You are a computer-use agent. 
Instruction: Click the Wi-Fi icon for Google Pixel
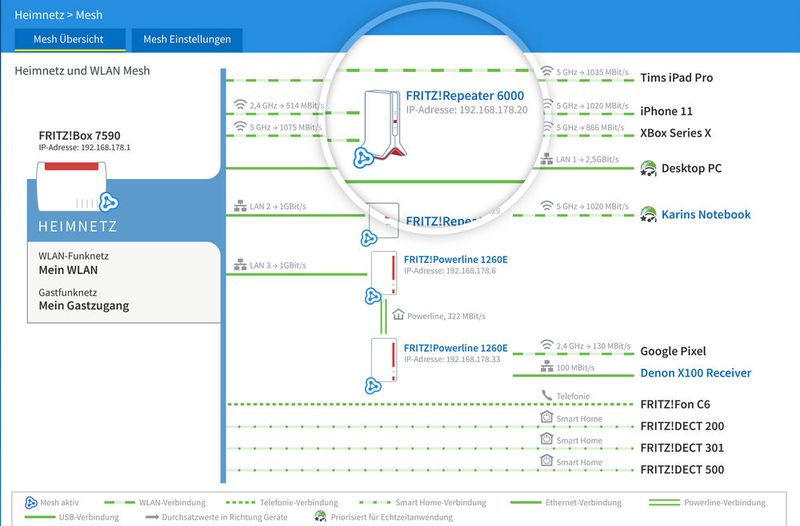tap(546, 345)
